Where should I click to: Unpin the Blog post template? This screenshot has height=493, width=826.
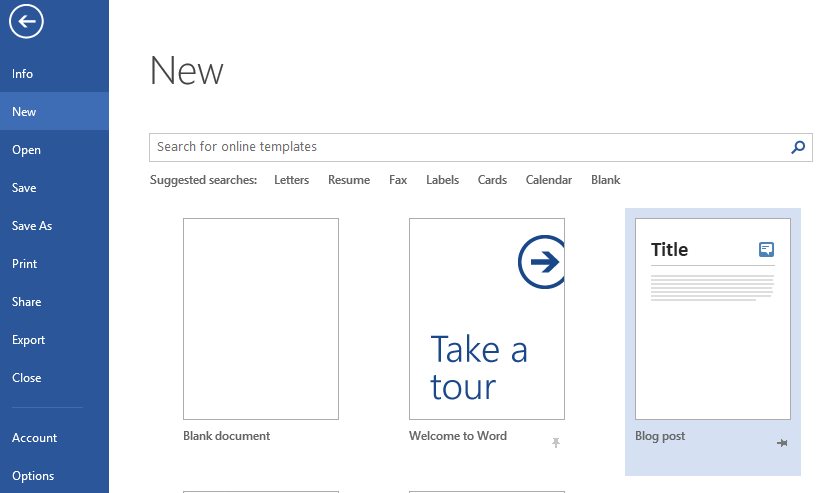(x=782, y=443)
